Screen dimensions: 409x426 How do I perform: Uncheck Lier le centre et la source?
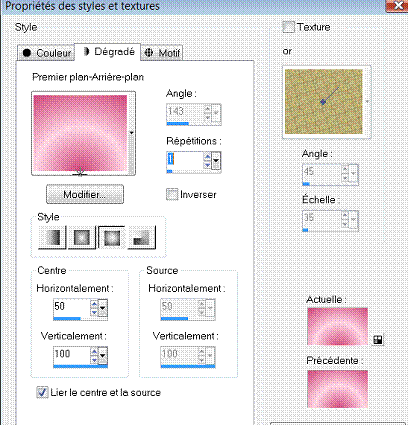42,392
